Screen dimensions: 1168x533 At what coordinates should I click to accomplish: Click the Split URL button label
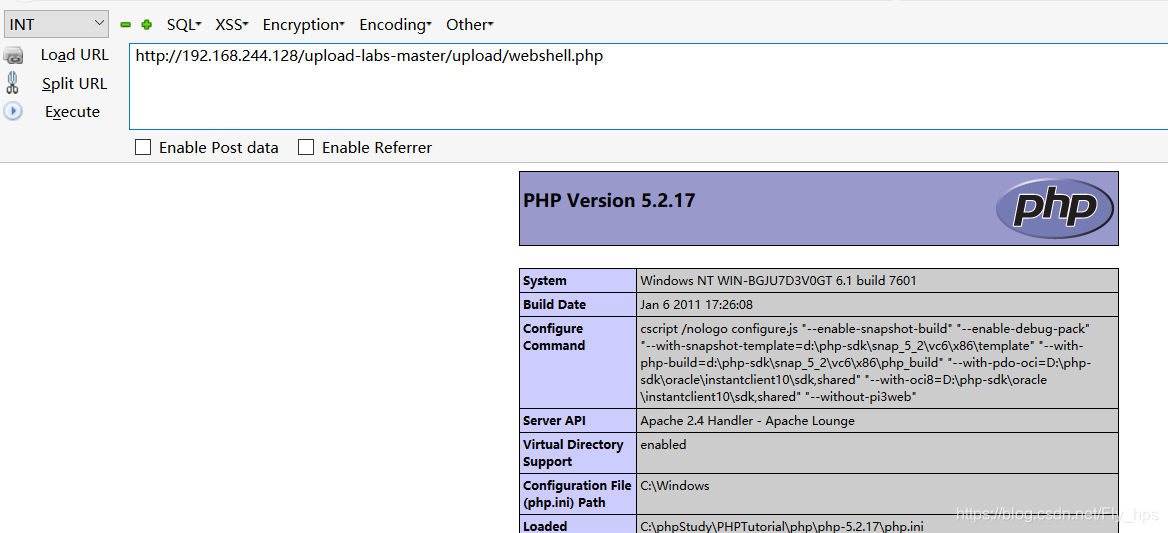[x=74, y=83]
